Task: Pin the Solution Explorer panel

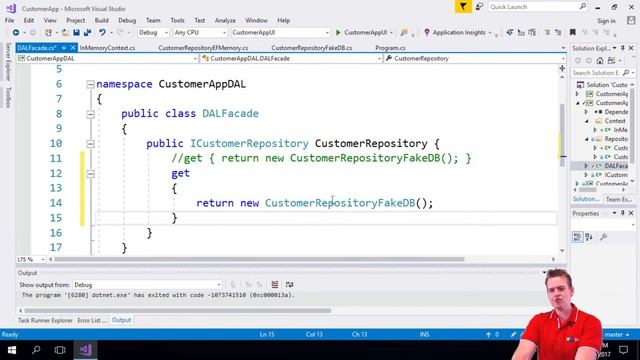Action: point(622,48)
